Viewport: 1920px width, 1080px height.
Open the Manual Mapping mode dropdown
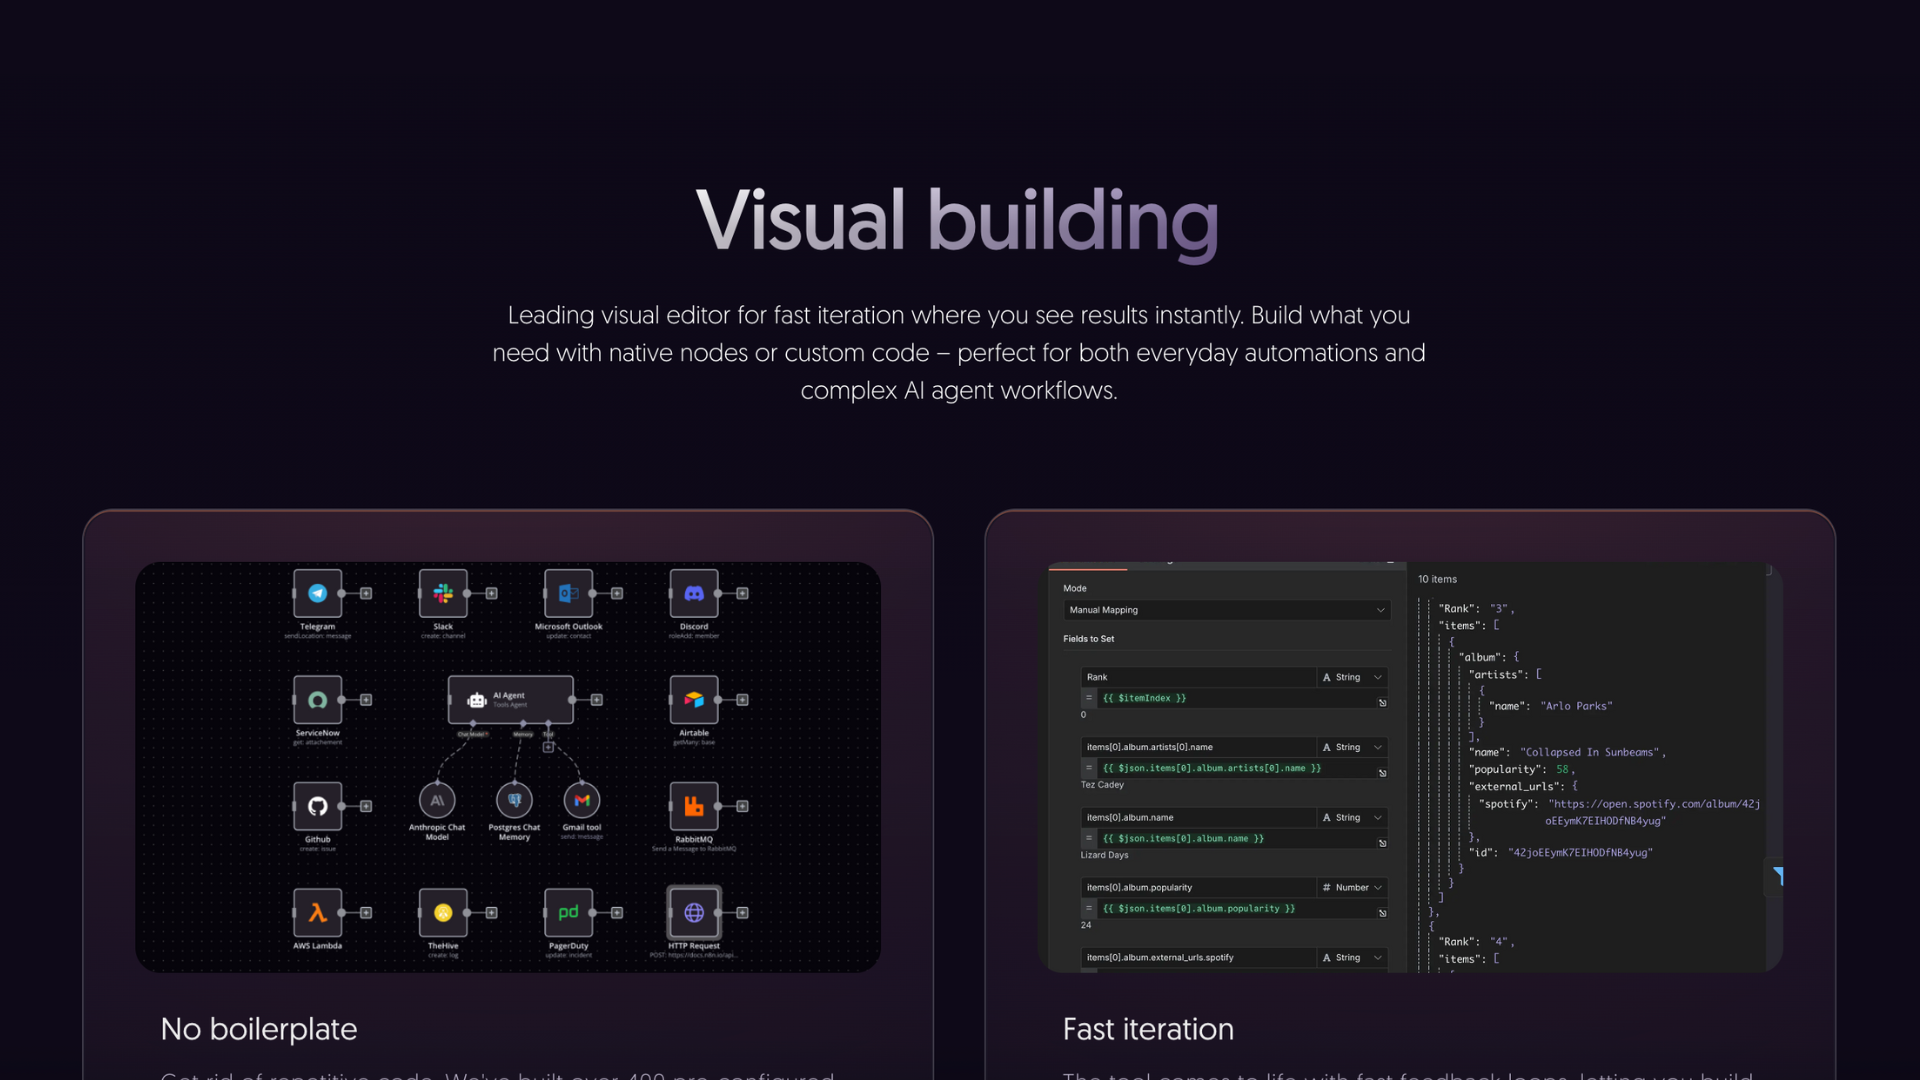pos(1226,610)
